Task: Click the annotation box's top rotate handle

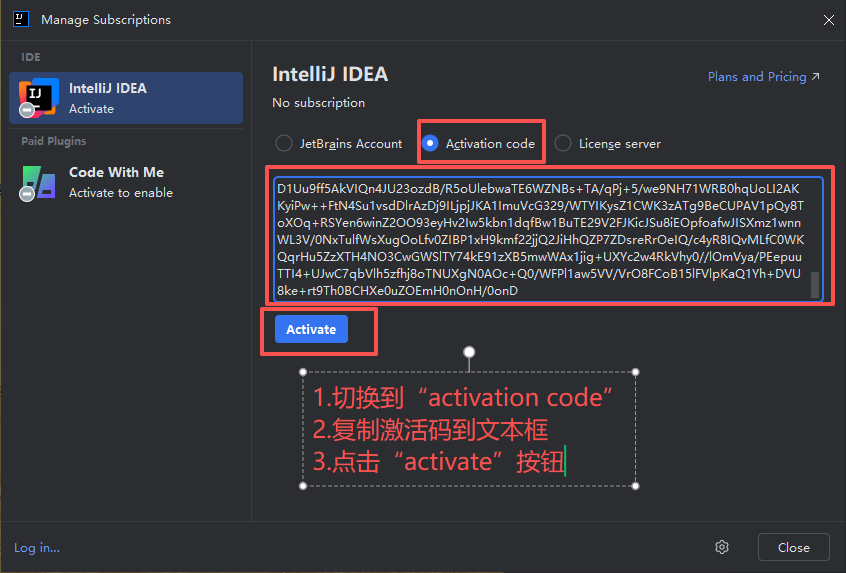Action: pyautogui.click(x=469, y=352)
